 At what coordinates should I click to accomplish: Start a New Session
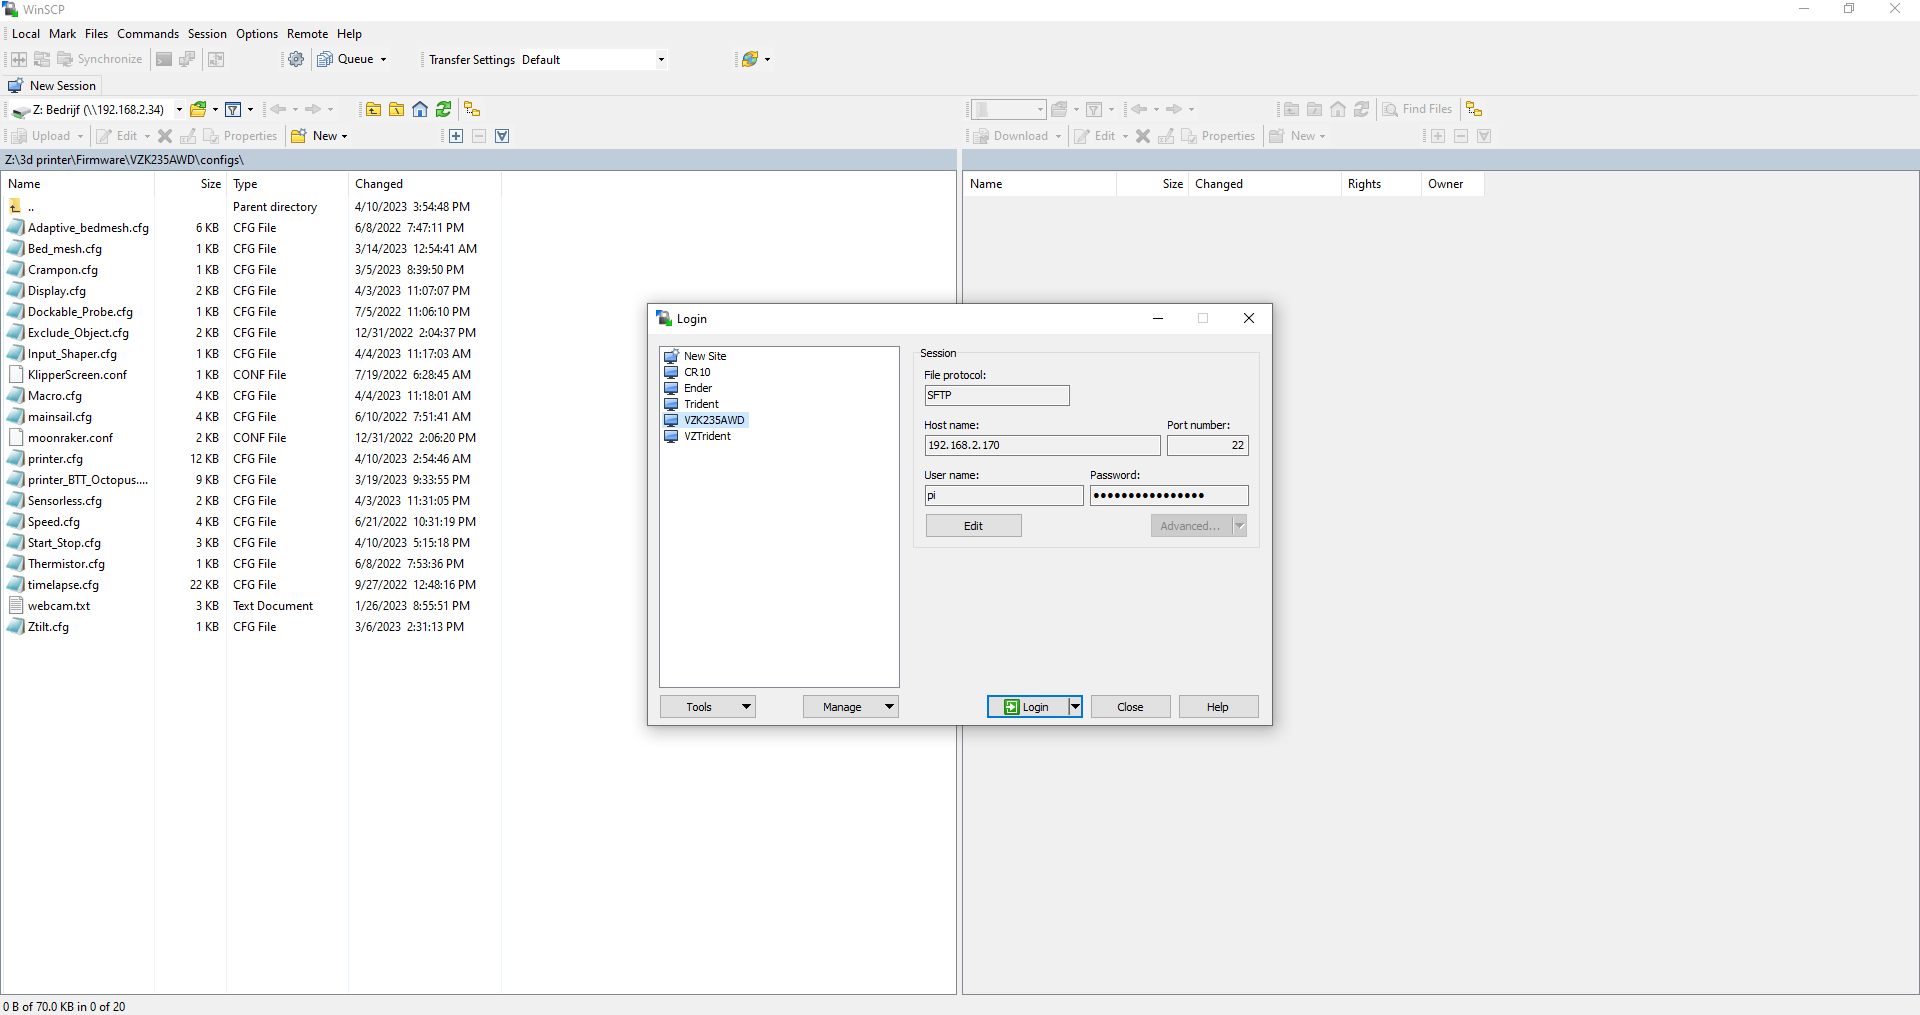(53, 85)
